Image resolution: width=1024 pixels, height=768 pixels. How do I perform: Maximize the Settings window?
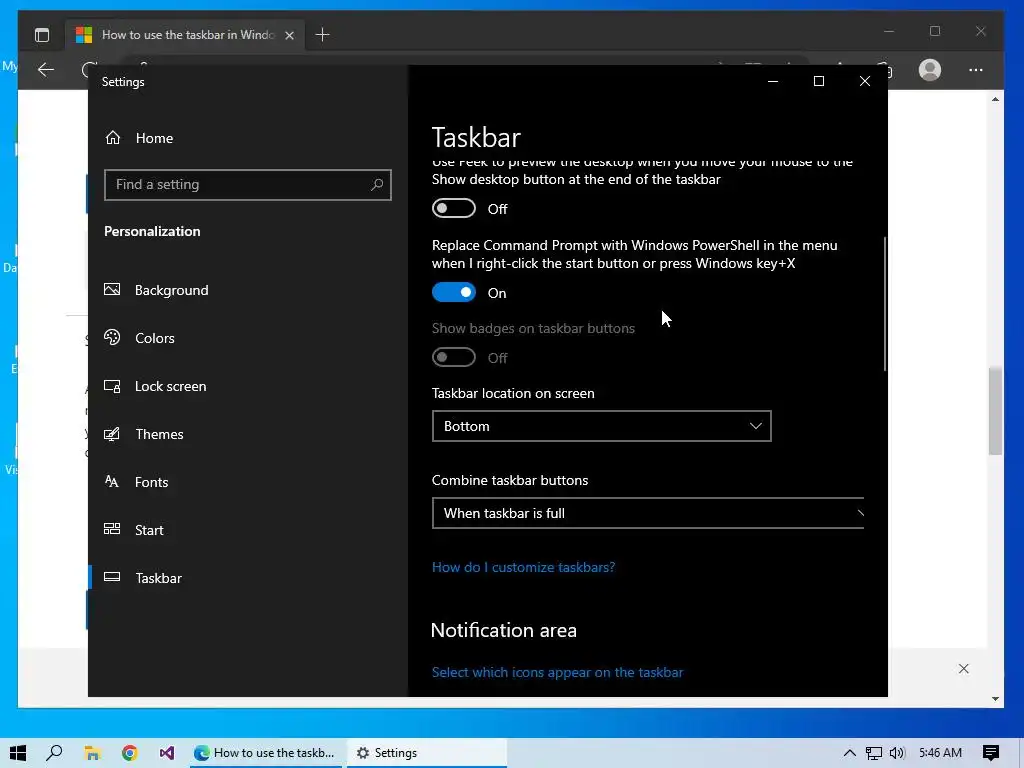818,81
